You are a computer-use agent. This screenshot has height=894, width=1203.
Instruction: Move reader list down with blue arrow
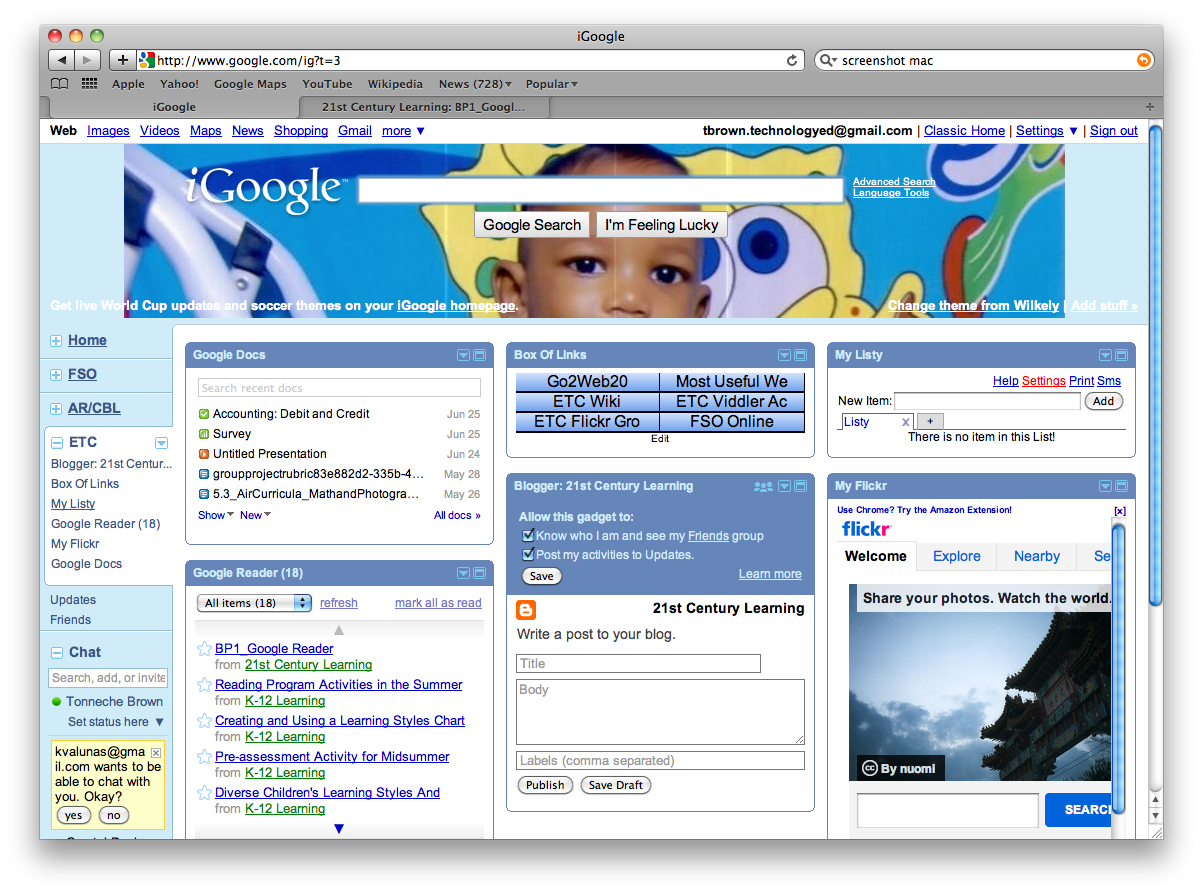[339, 828]
